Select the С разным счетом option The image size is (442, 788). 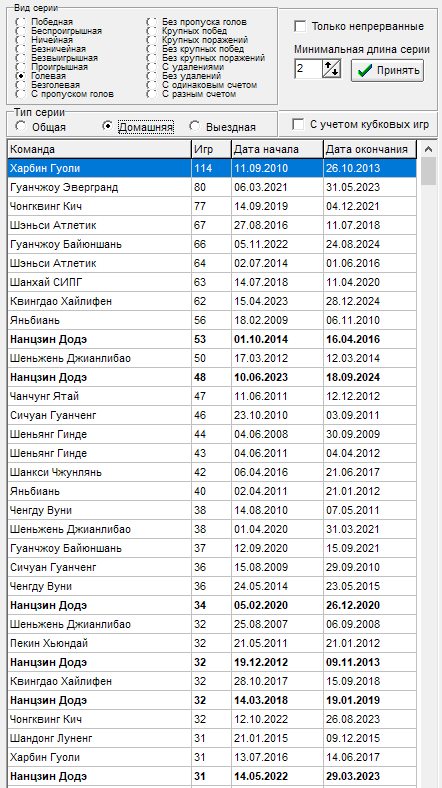coord(152,94)
